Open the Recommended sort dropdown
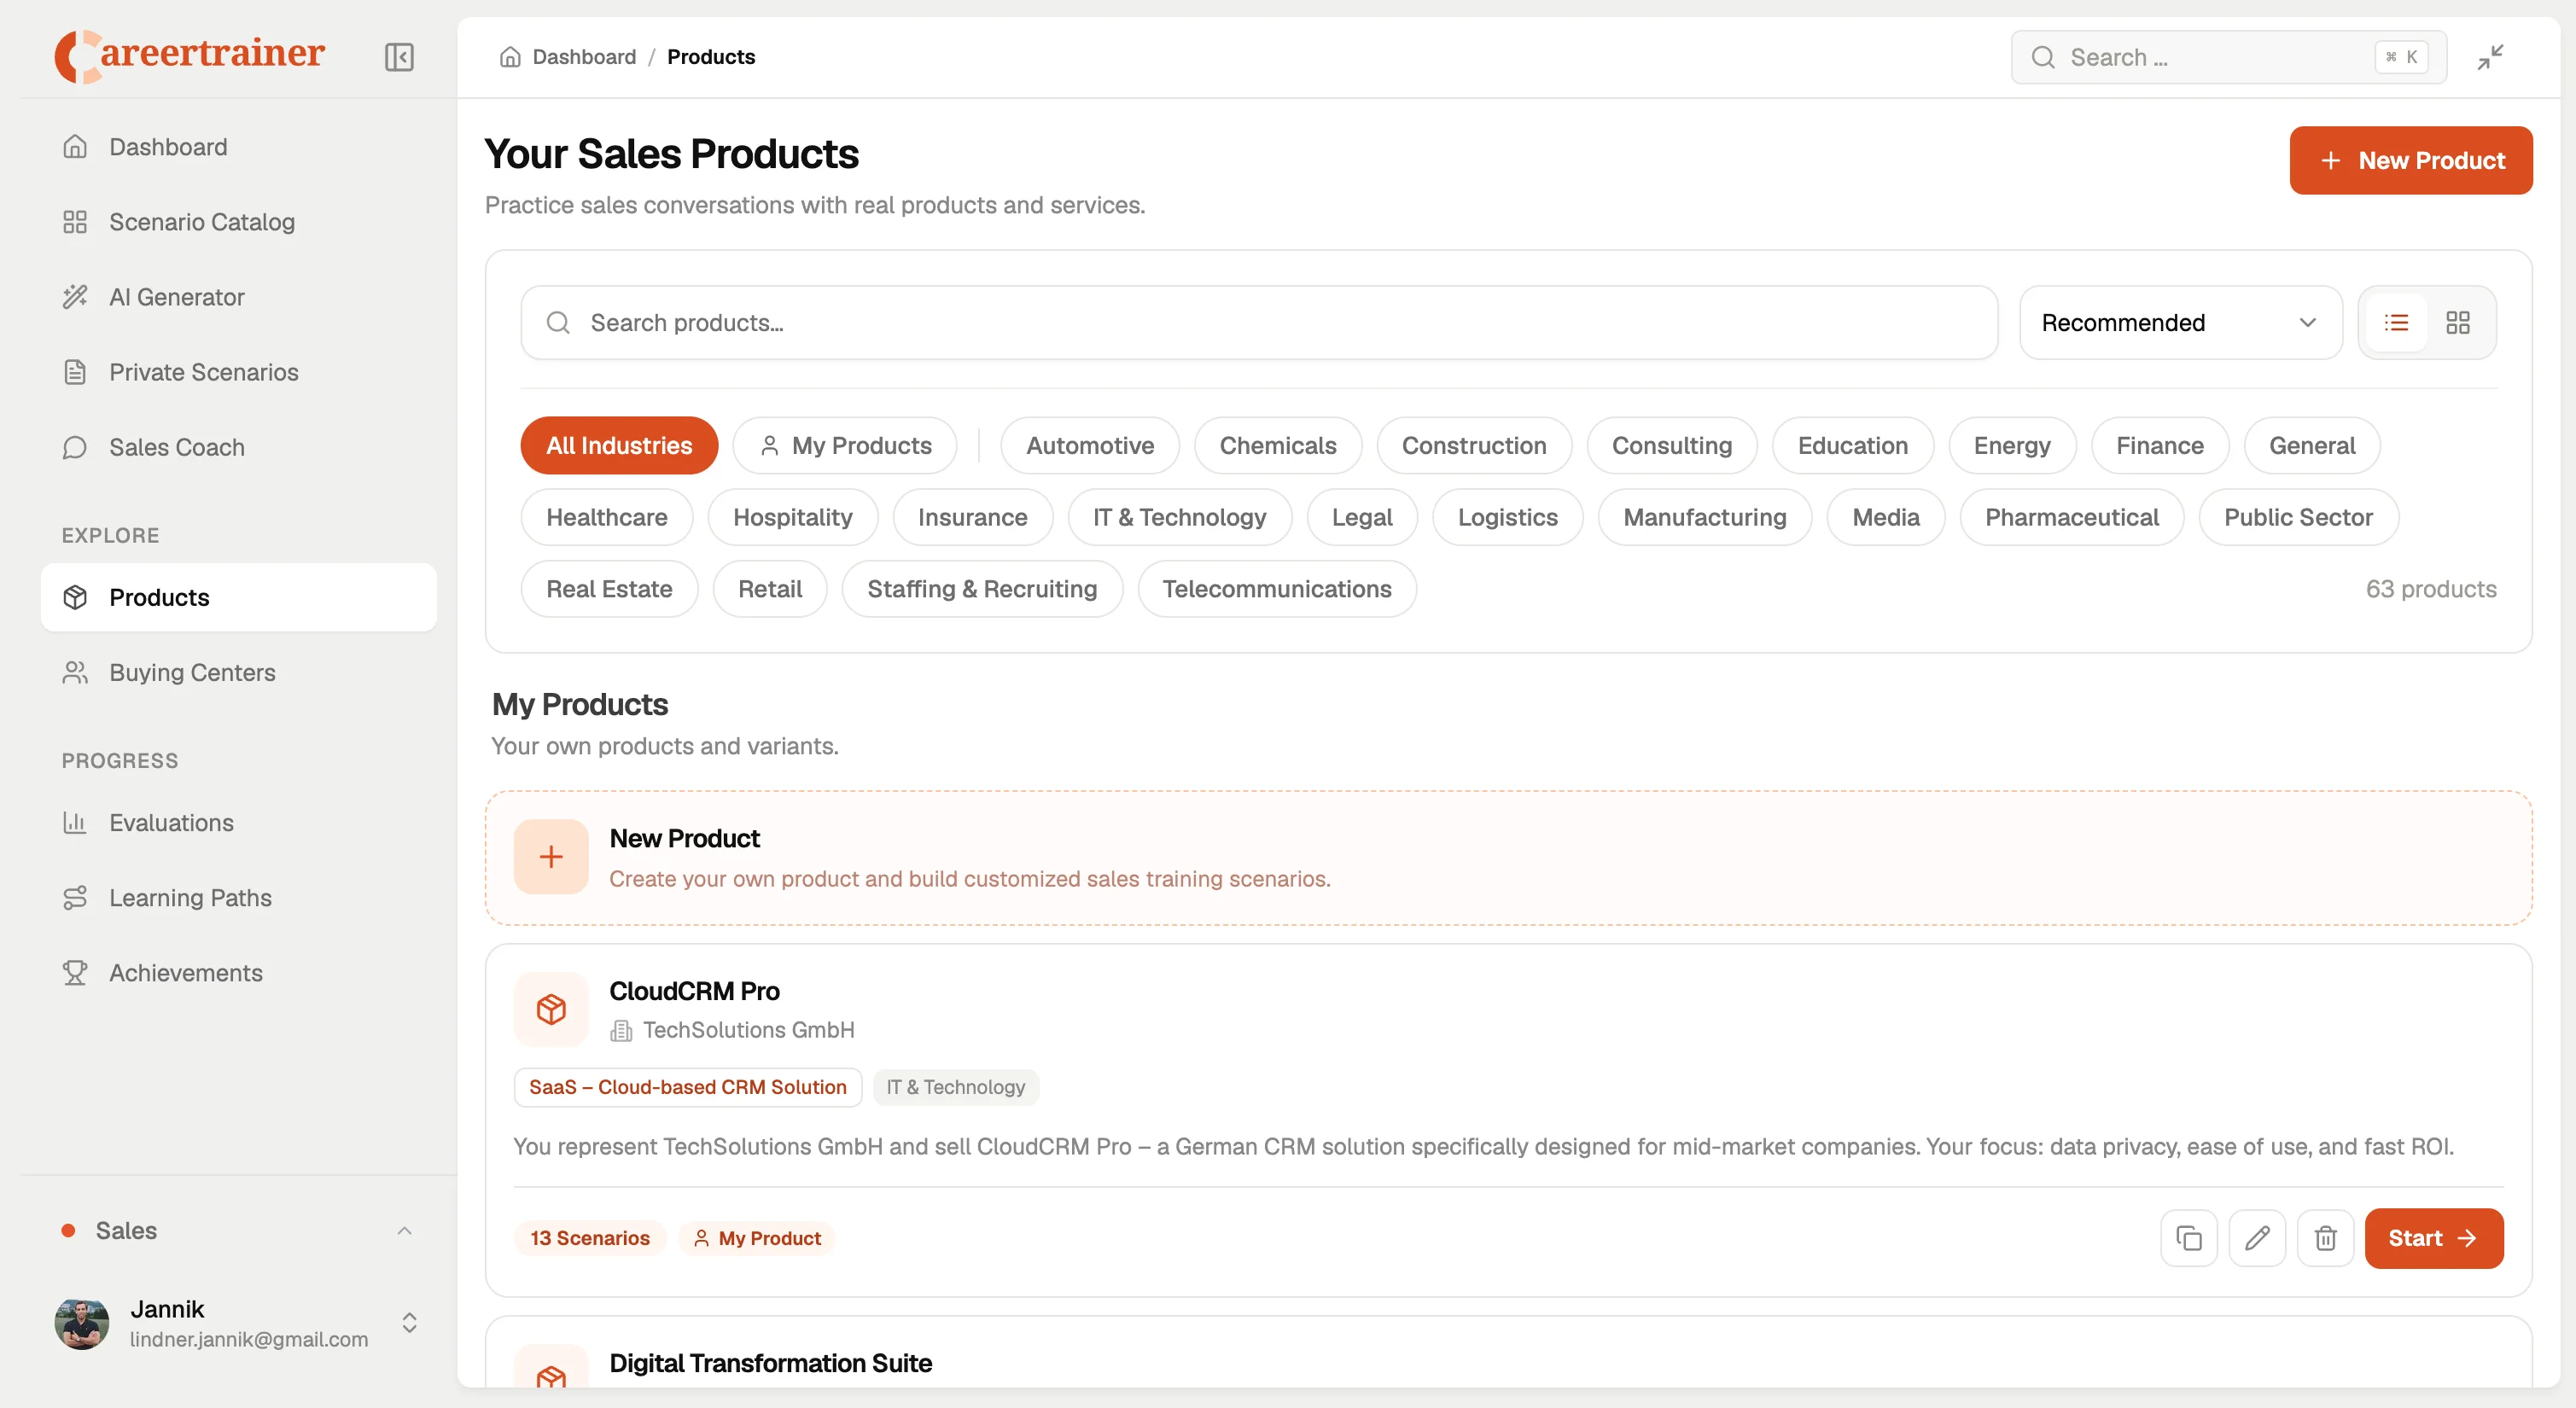The image size is (2576, 1408). coord(2180,323)
